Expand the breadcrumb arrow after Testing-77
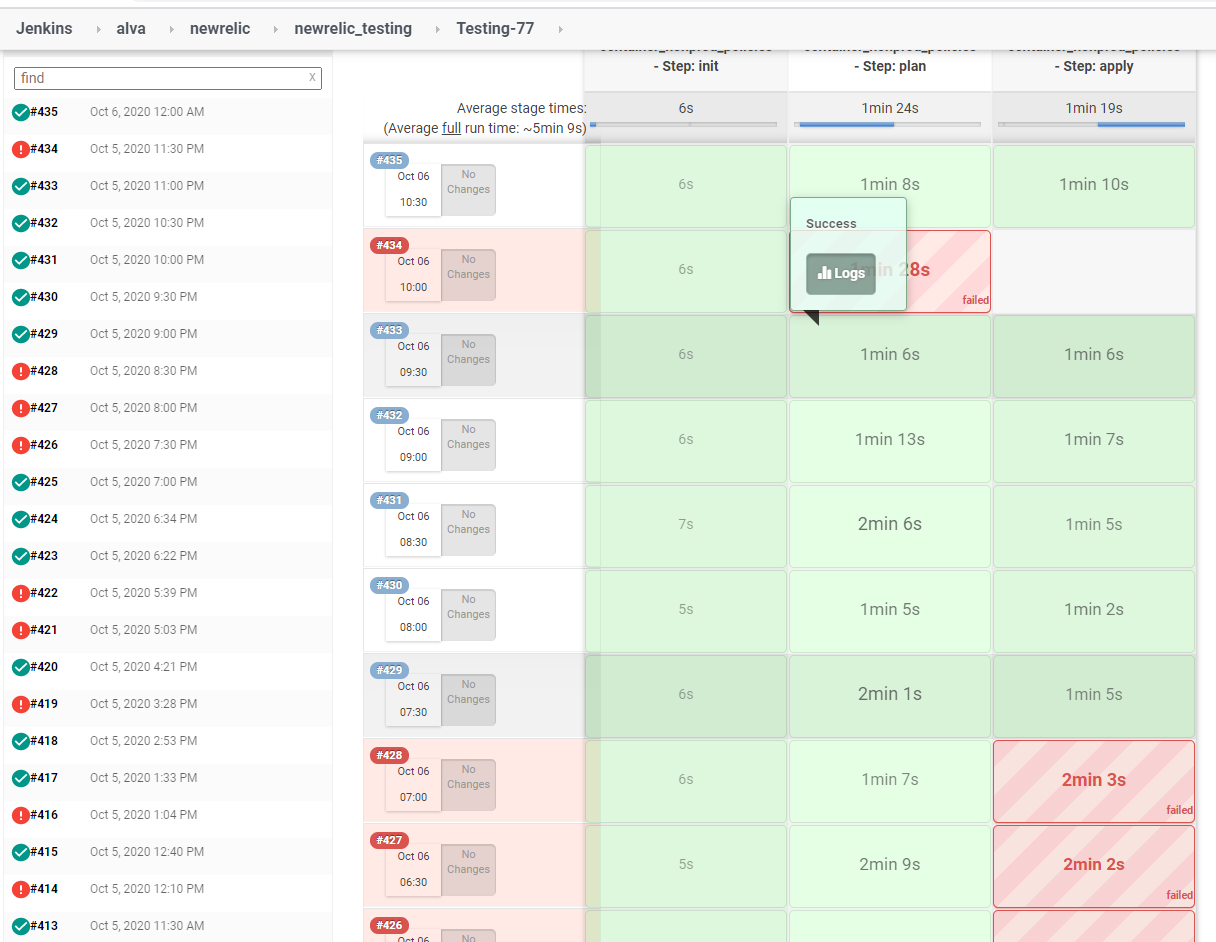The image size is (1216, 942). coord(560,29)
